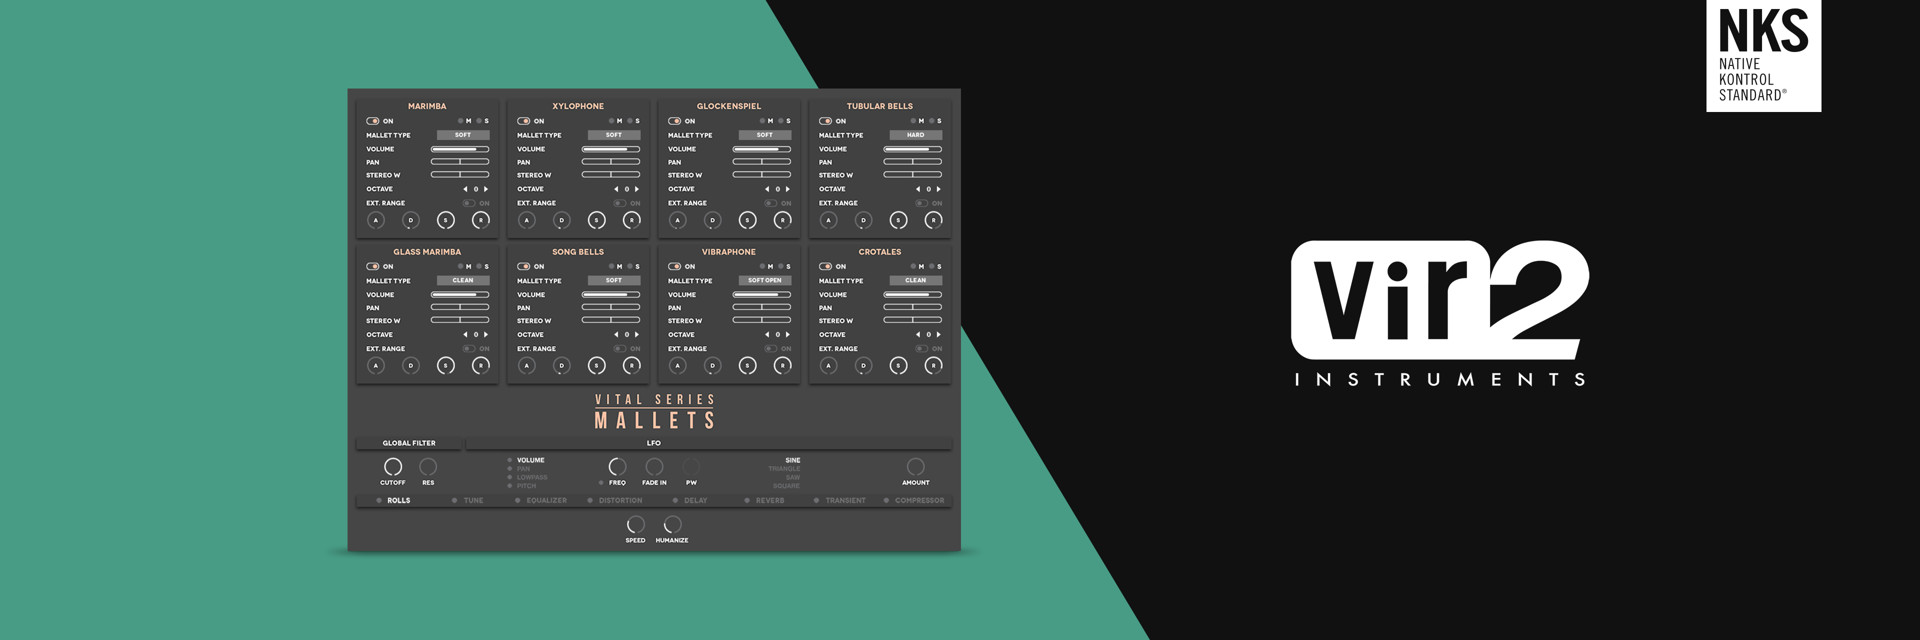
Task: Turn off the Marimba ON switch
Action: (x=373, y=121)
